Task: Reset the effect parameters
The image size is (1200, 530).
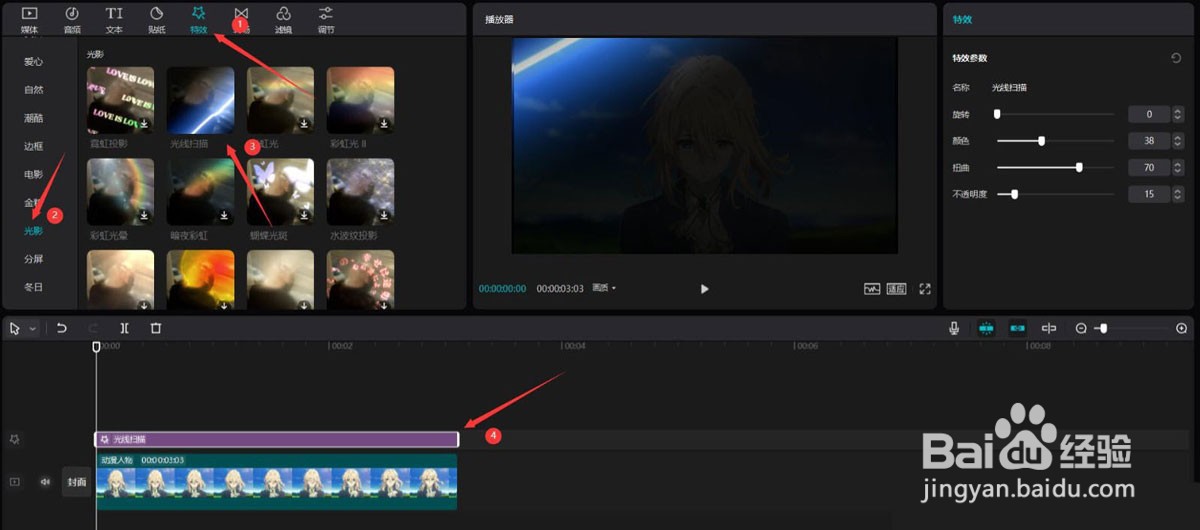Action: click(x=1176, y=58)
